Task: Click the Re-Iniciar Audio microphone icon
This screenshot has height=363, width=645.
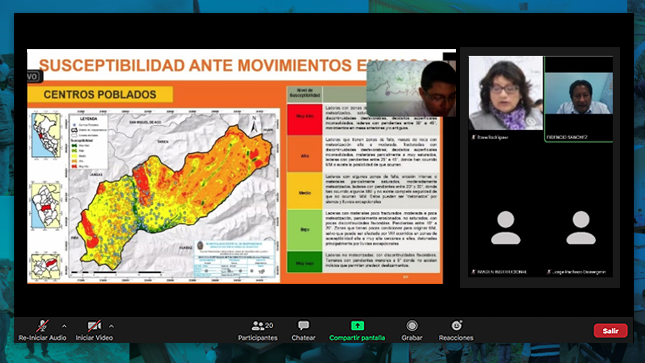Action: (x=42, y=326)
